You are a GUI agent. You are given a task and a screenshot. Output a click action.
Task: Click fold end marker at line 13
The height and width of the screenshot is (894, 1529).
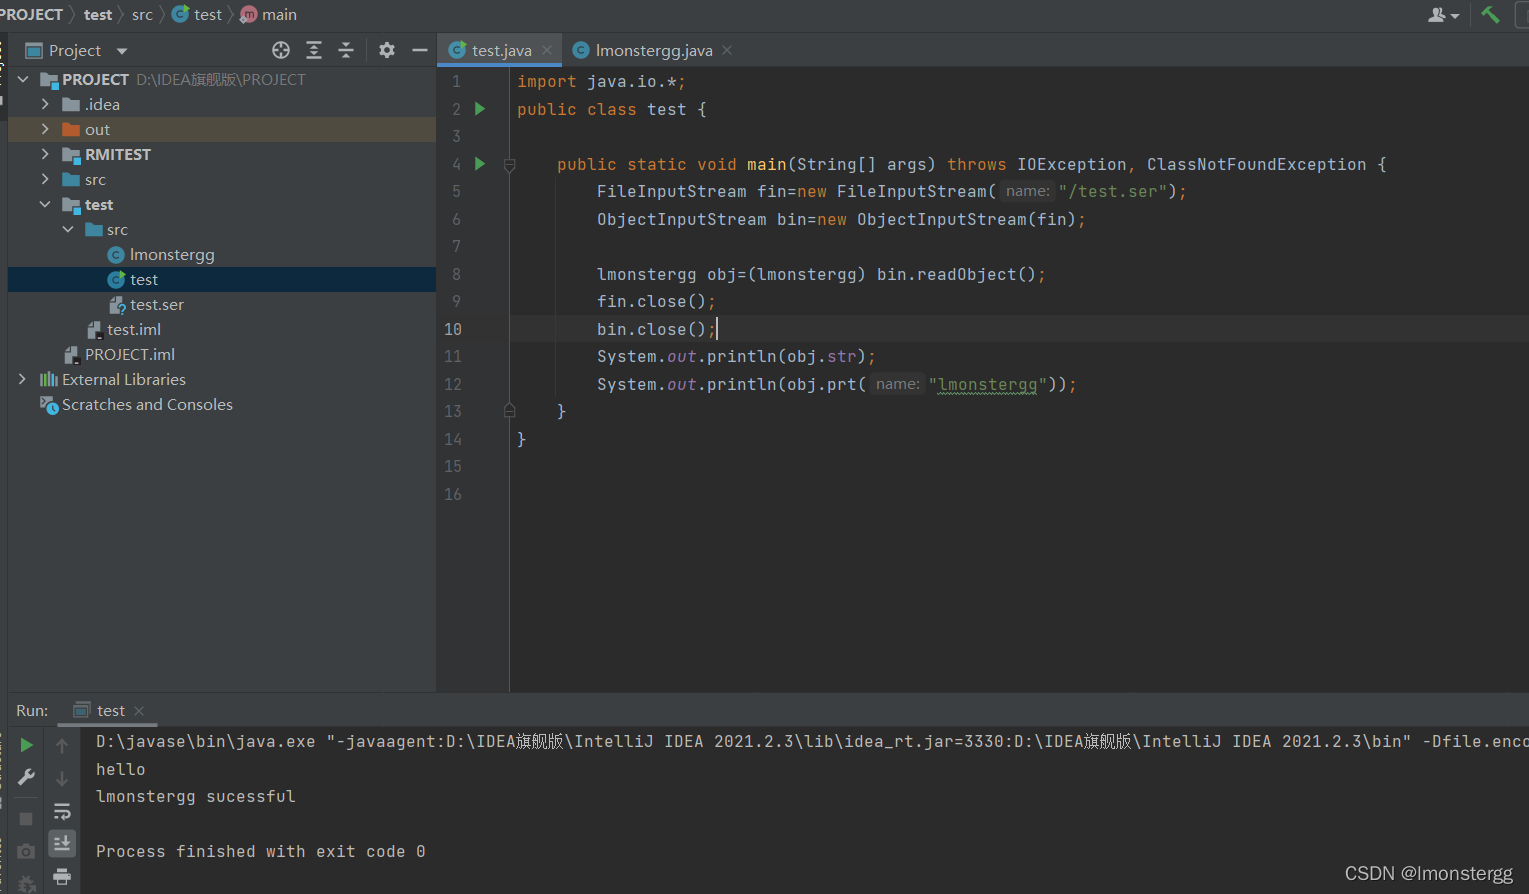pyautogui.click(x=509, y=410)
